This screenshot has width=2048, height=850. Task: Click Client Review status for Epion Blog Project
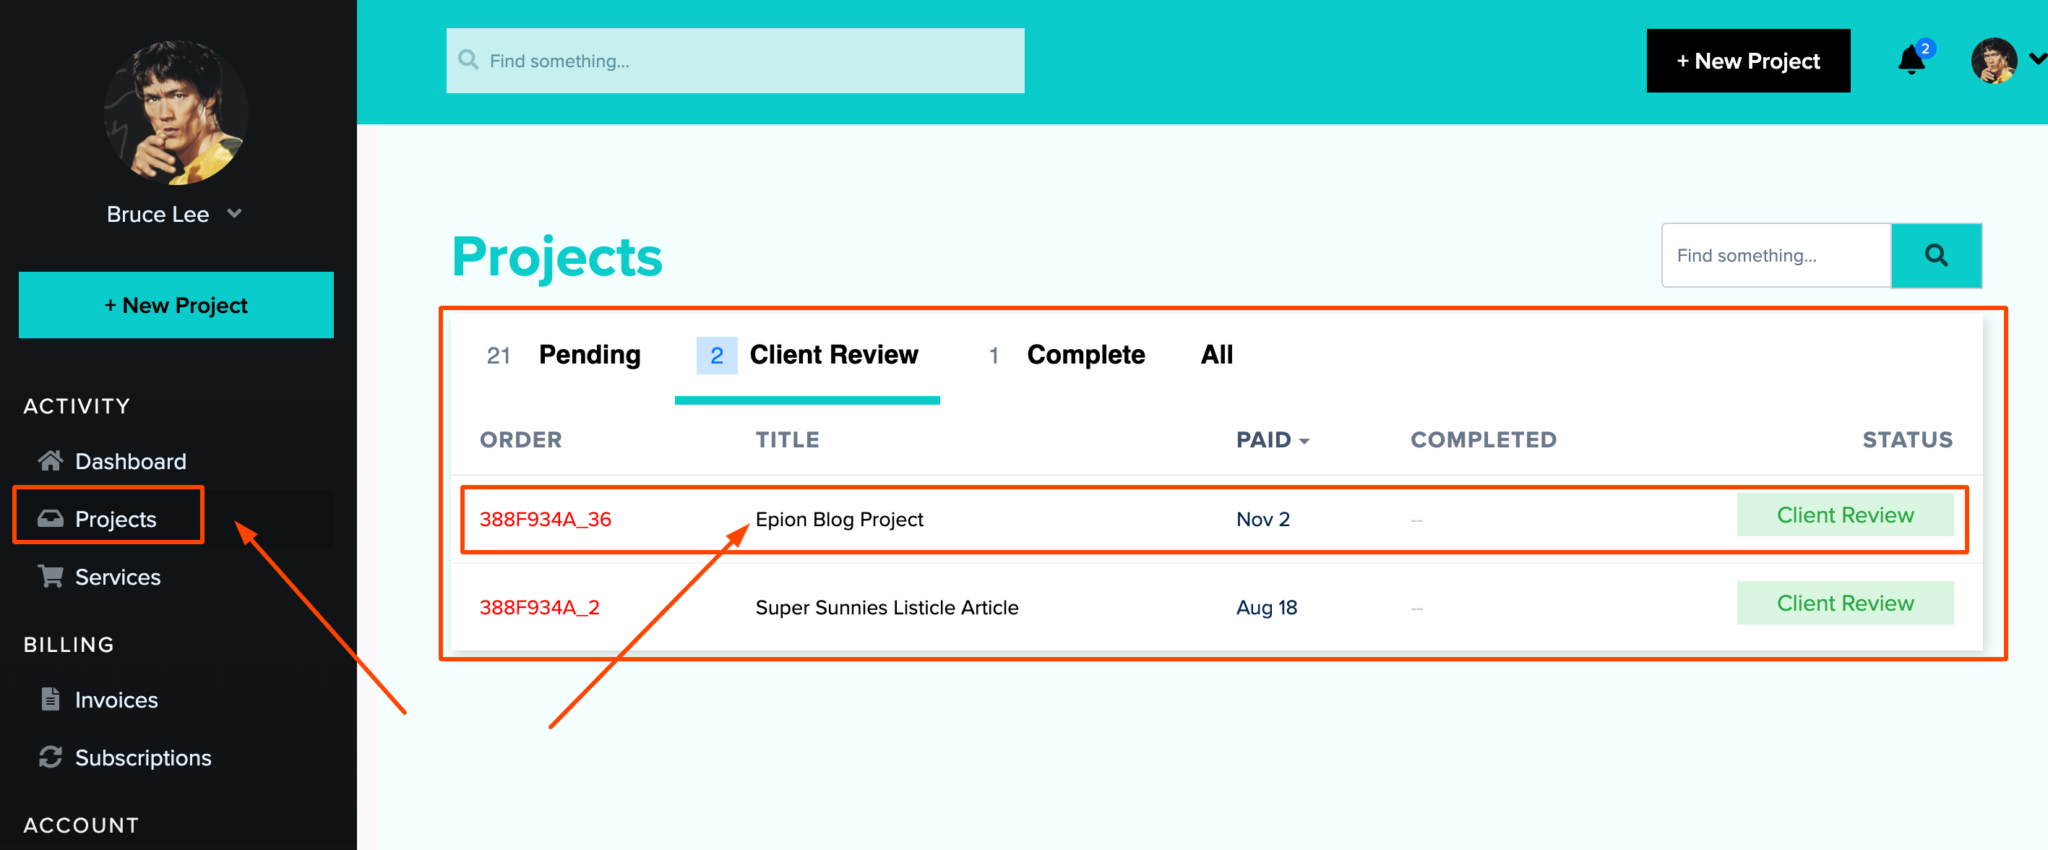tap(1845, 515)
